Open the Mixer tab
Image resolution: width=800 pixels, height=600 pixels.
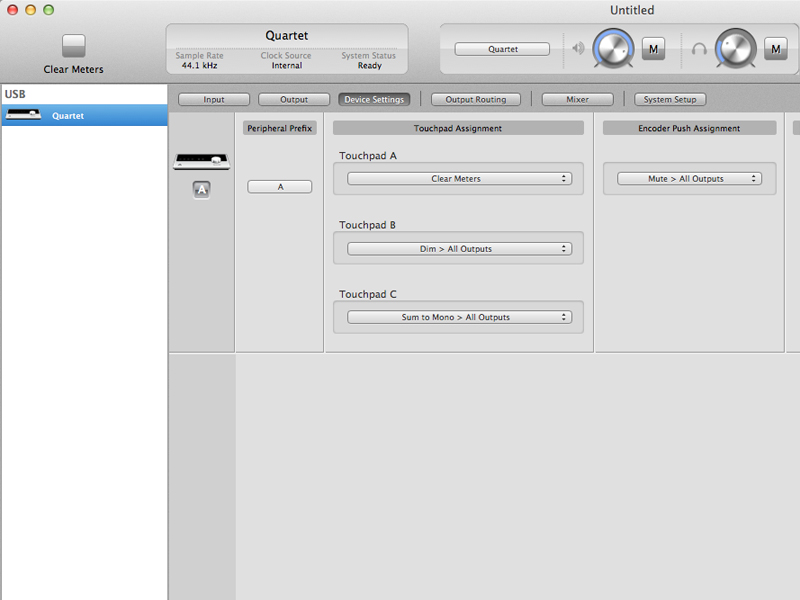point(578,99)
